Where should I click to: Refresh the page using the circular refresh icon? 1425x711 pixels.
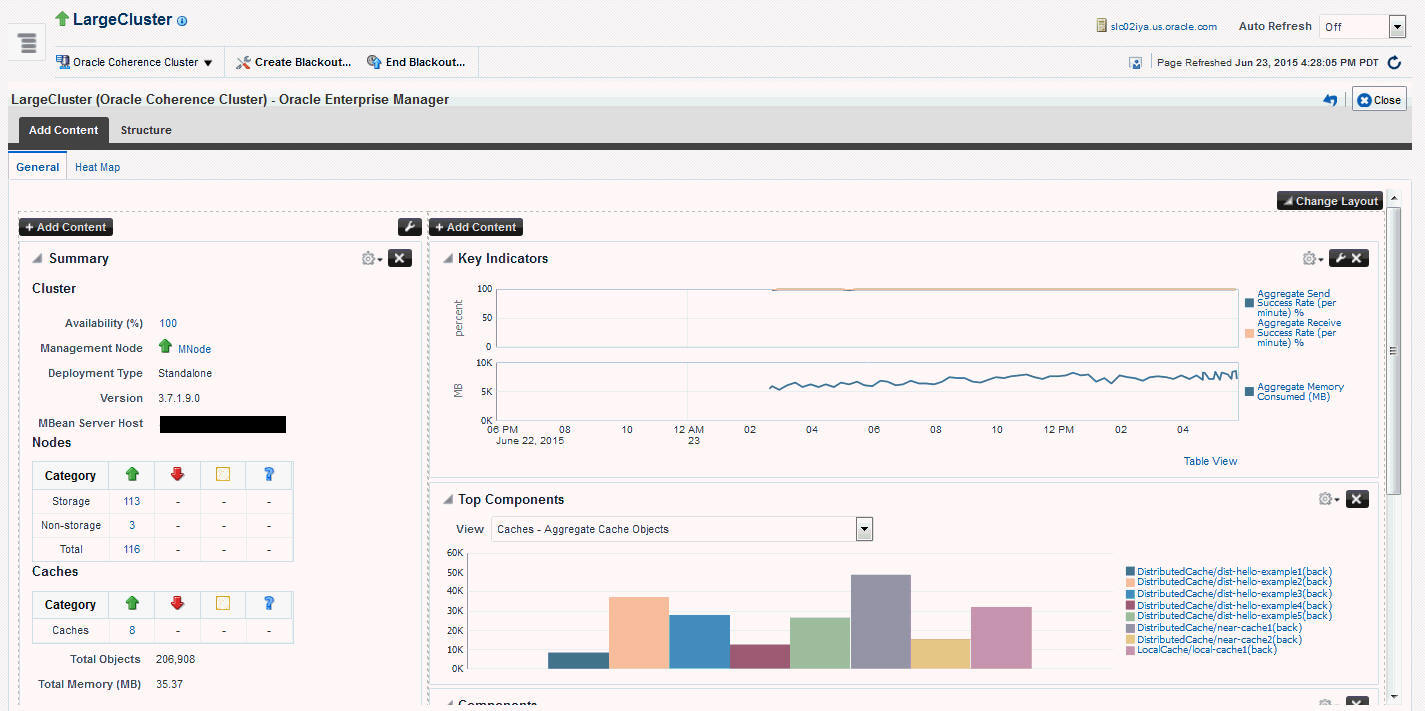[1394, 62]
